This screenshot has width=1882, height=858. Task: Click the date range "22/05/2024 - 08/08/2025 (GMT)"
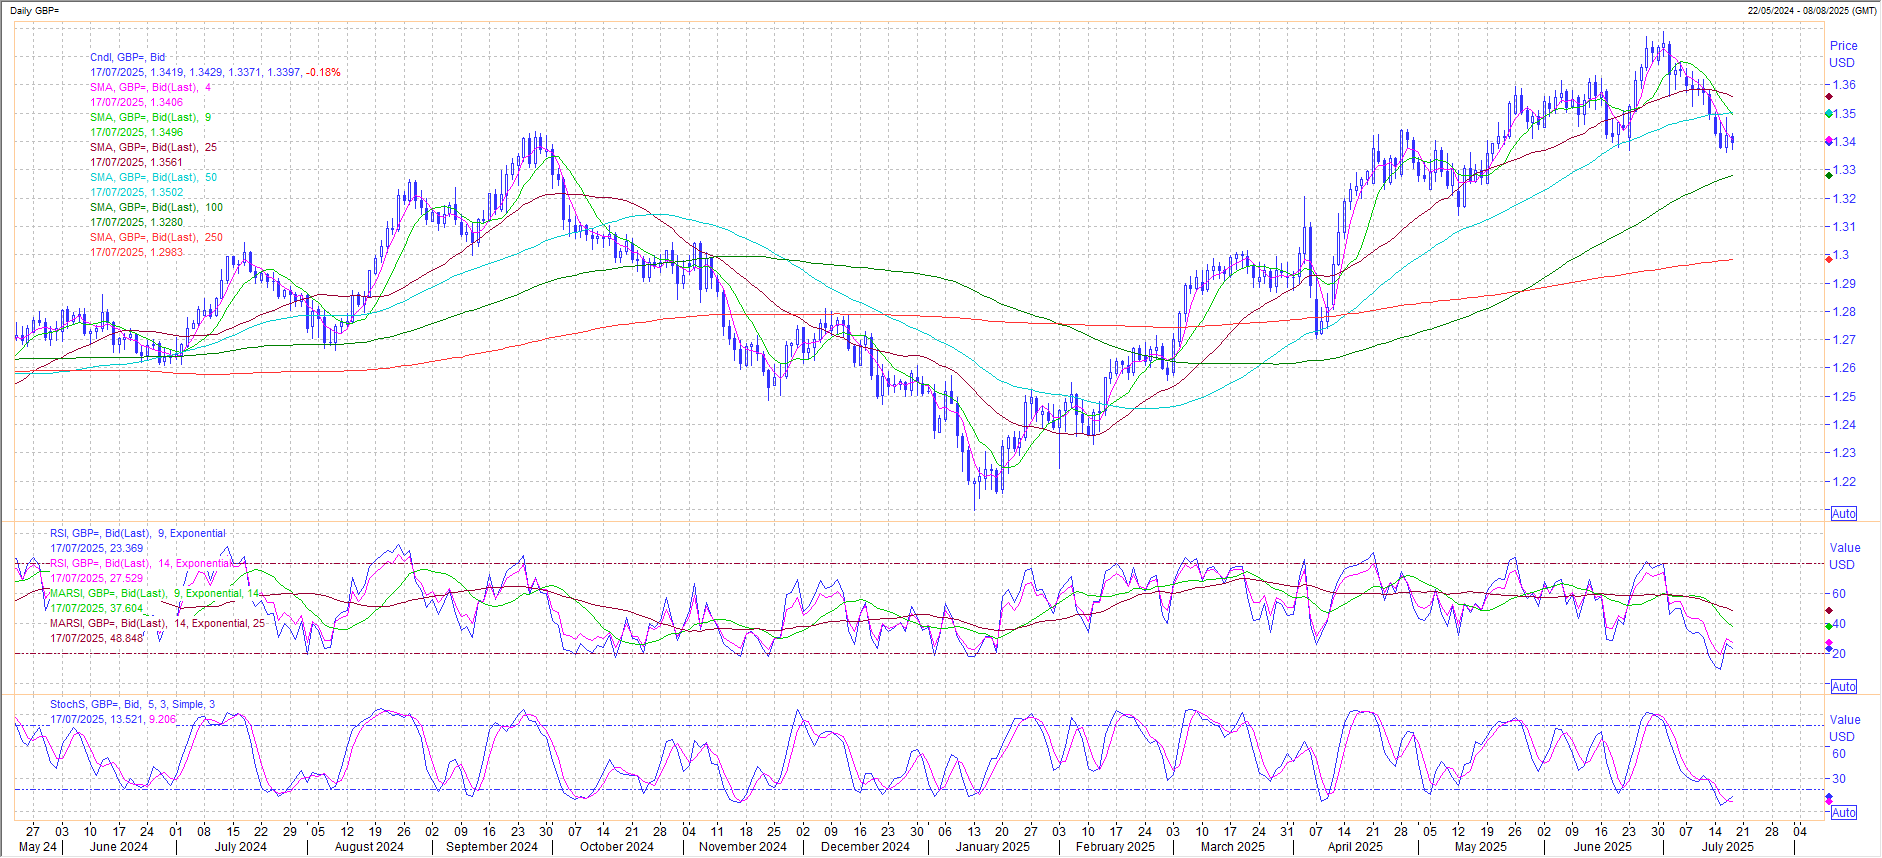1812,10
